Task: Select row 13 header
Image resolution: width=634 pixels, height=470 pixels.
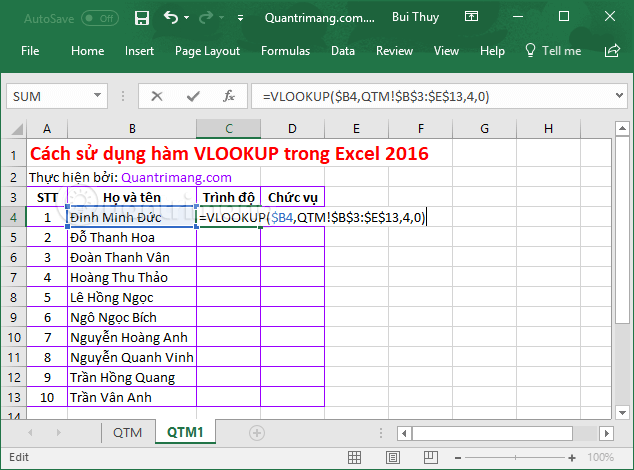Action: (13, 398)
